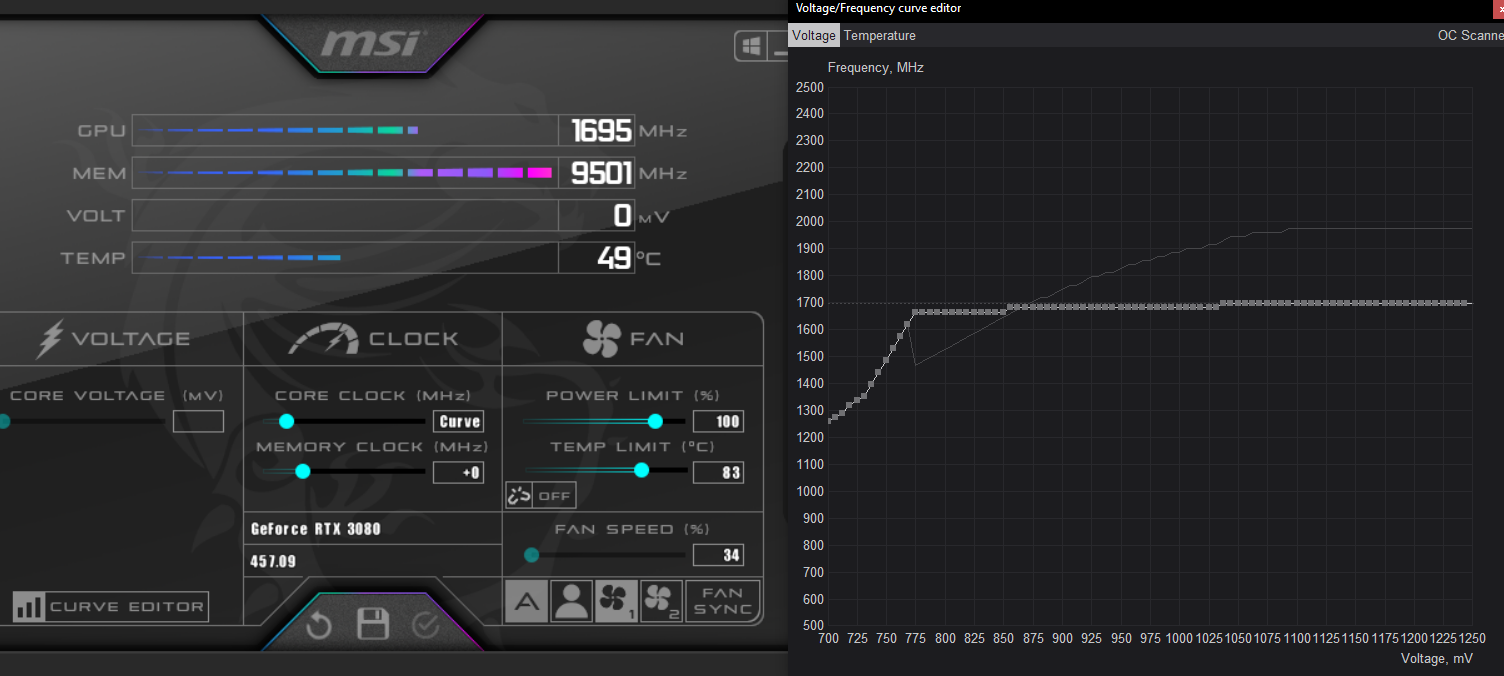Click the temperature reading '49'
The height and width of the screenshot is (676, 1504).
tap(614, 258)
